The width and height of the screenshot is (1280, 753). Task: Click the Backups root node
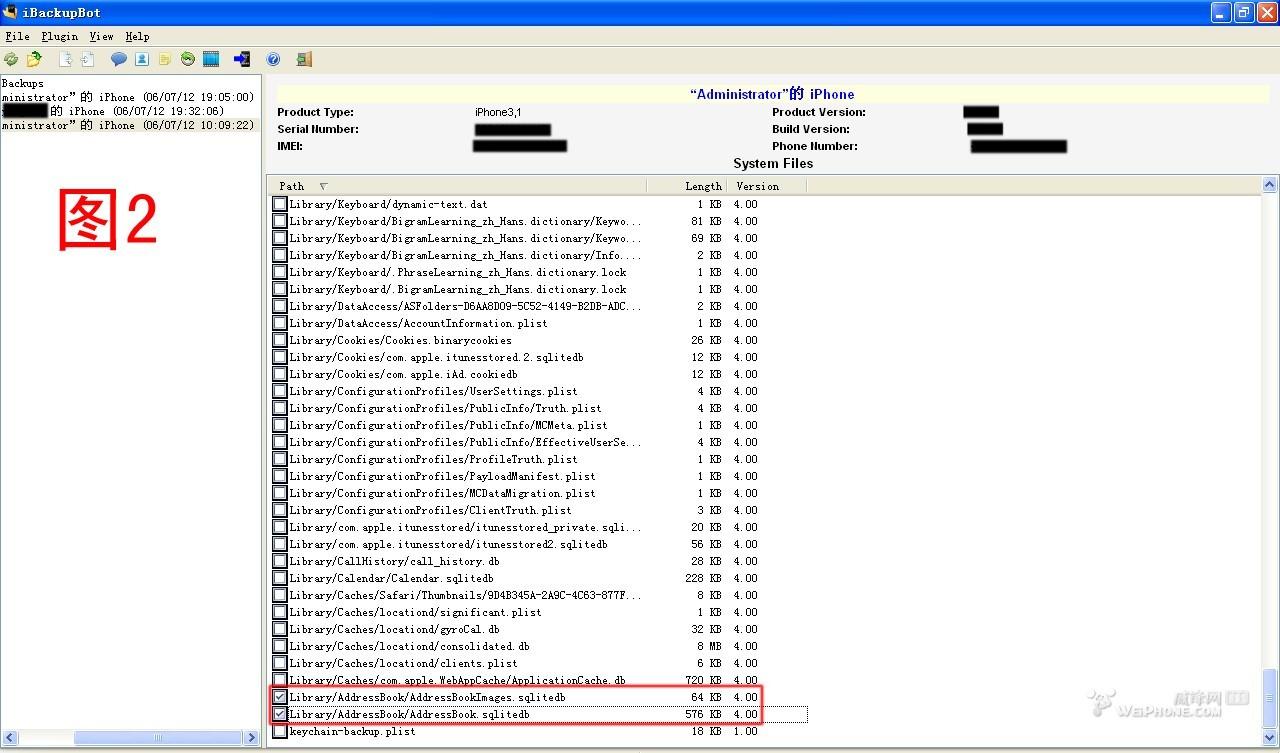(23, 83)
